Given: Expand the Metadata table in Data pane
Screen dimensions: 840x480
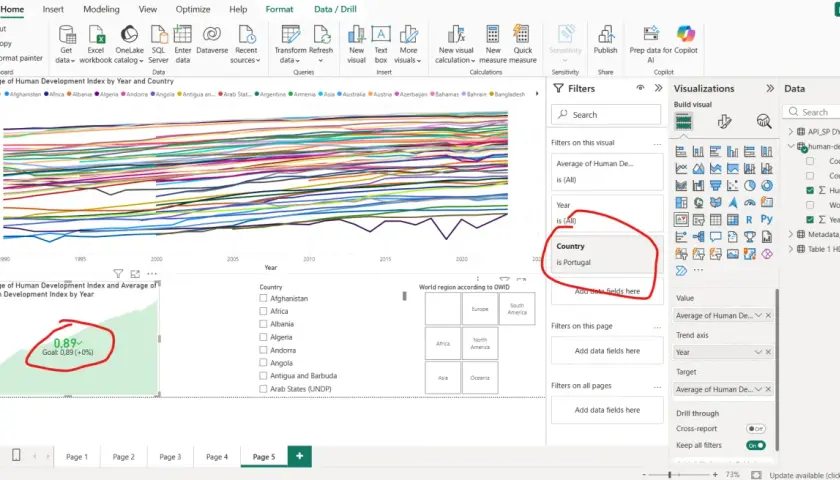Looking at the screenshot, I should 791,234.
